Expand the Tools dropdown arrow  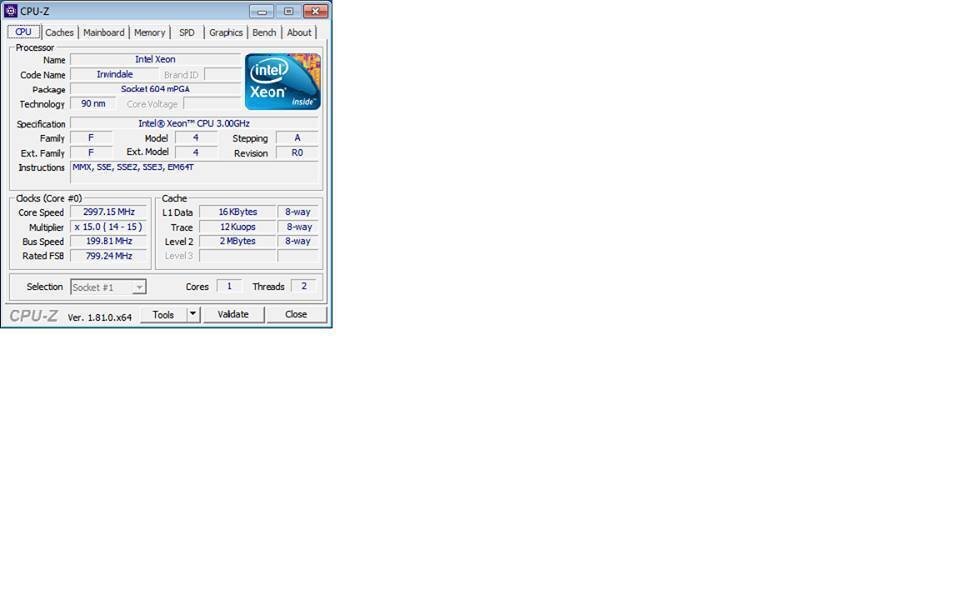pyautogui.click(x=193, y=315)
